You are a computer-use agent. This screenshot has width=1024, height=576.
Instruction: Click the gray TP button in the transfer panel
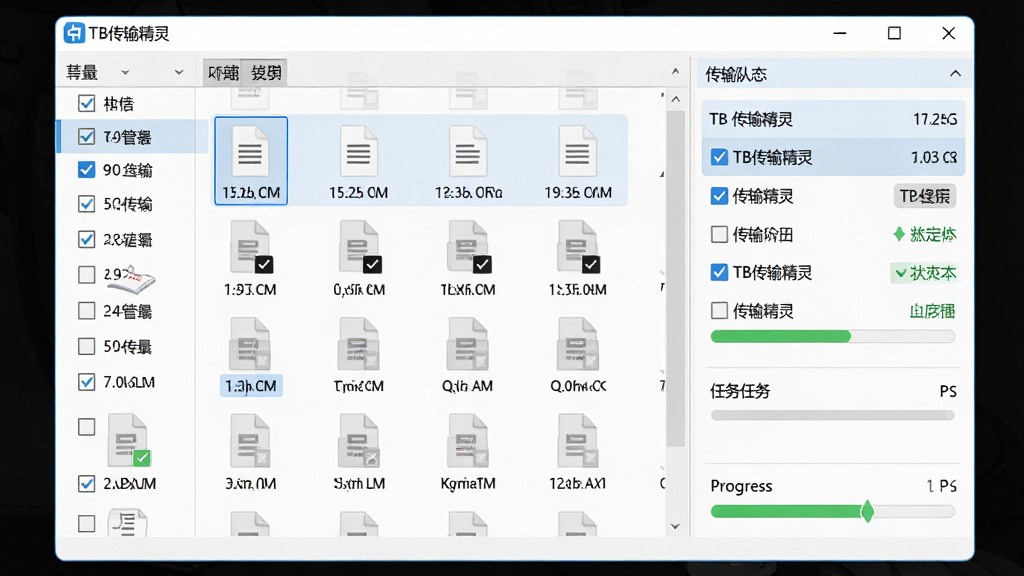coord(925,196)
